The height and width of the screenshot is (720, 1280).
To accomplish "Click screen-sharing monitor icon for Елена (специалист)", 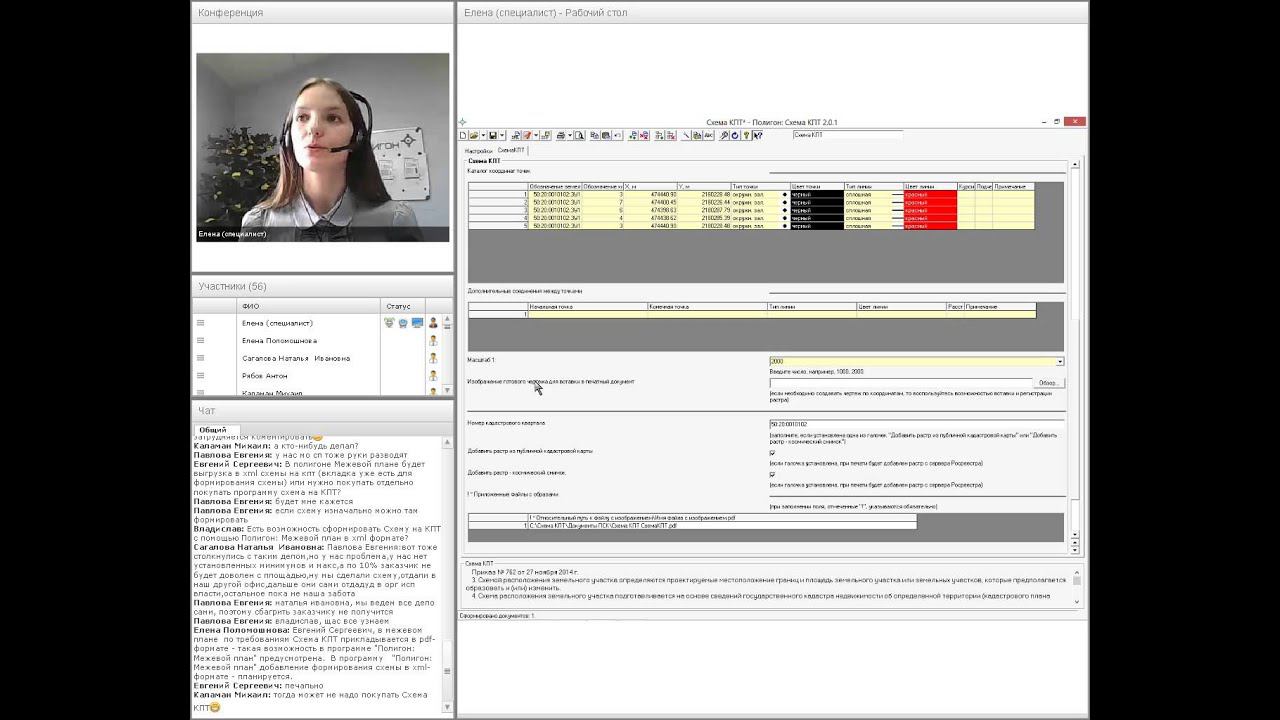I will click(417, 323).
